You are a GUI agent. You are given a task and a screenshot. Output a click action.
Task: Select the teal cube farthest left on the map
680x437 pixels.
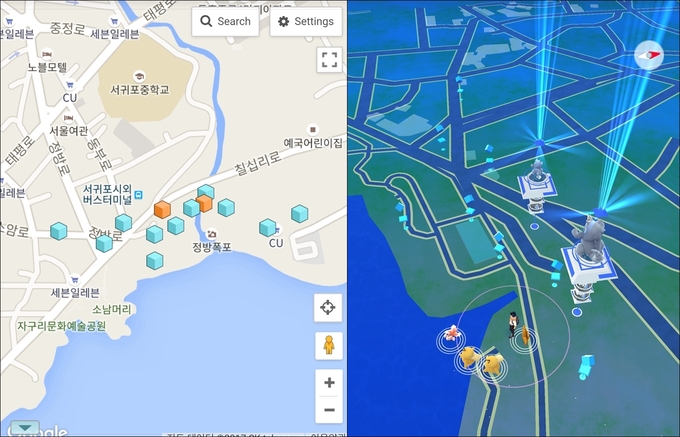59,231
